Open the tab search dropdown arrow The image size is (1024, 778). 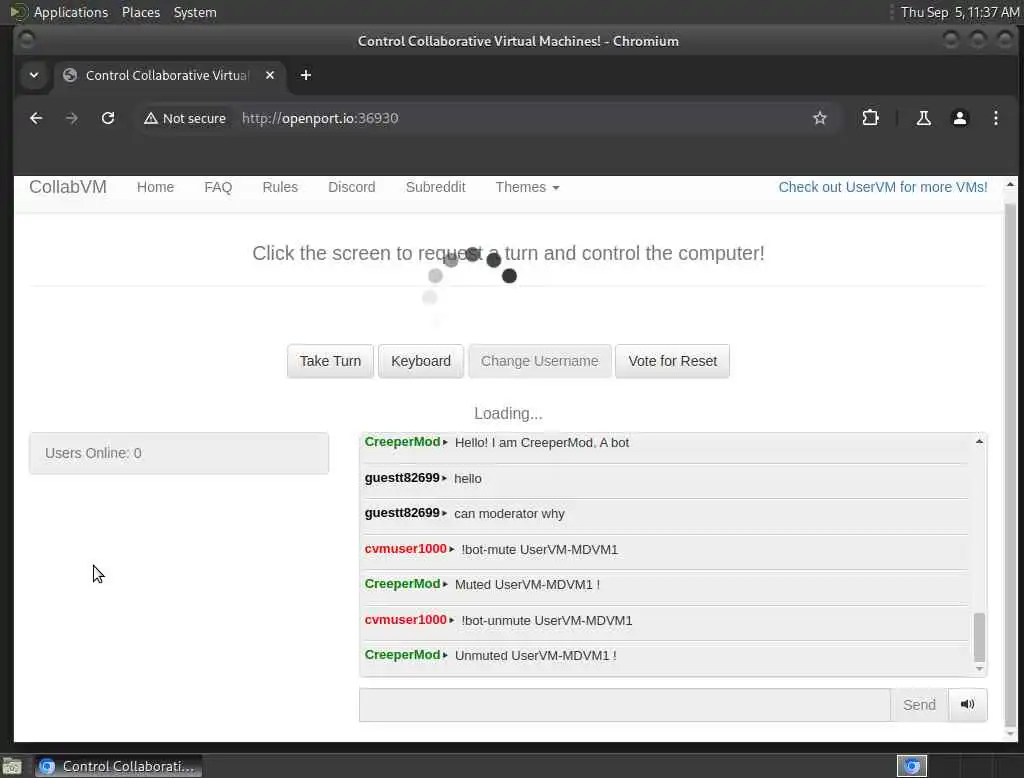point(34,75)
